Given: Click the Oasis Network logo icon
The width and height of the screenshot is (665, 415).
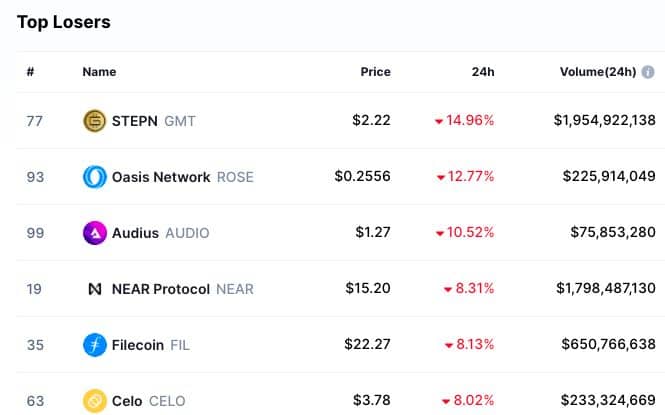Looking at the screenshot, I should (x=95, y=177).
